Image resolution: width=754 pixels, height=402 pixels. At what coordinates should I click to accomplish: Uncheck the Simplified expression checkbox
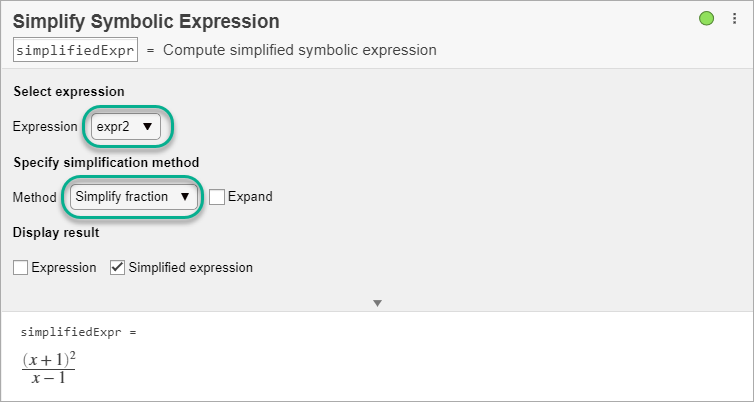click(117, 268)
